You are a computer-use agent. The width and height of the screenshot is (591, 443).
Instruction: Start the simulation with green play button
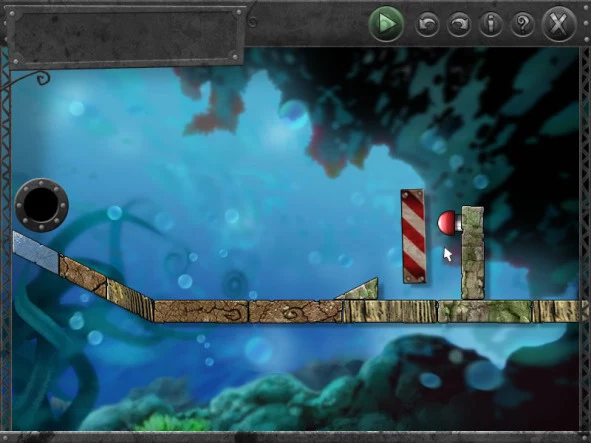coord(386,24)
